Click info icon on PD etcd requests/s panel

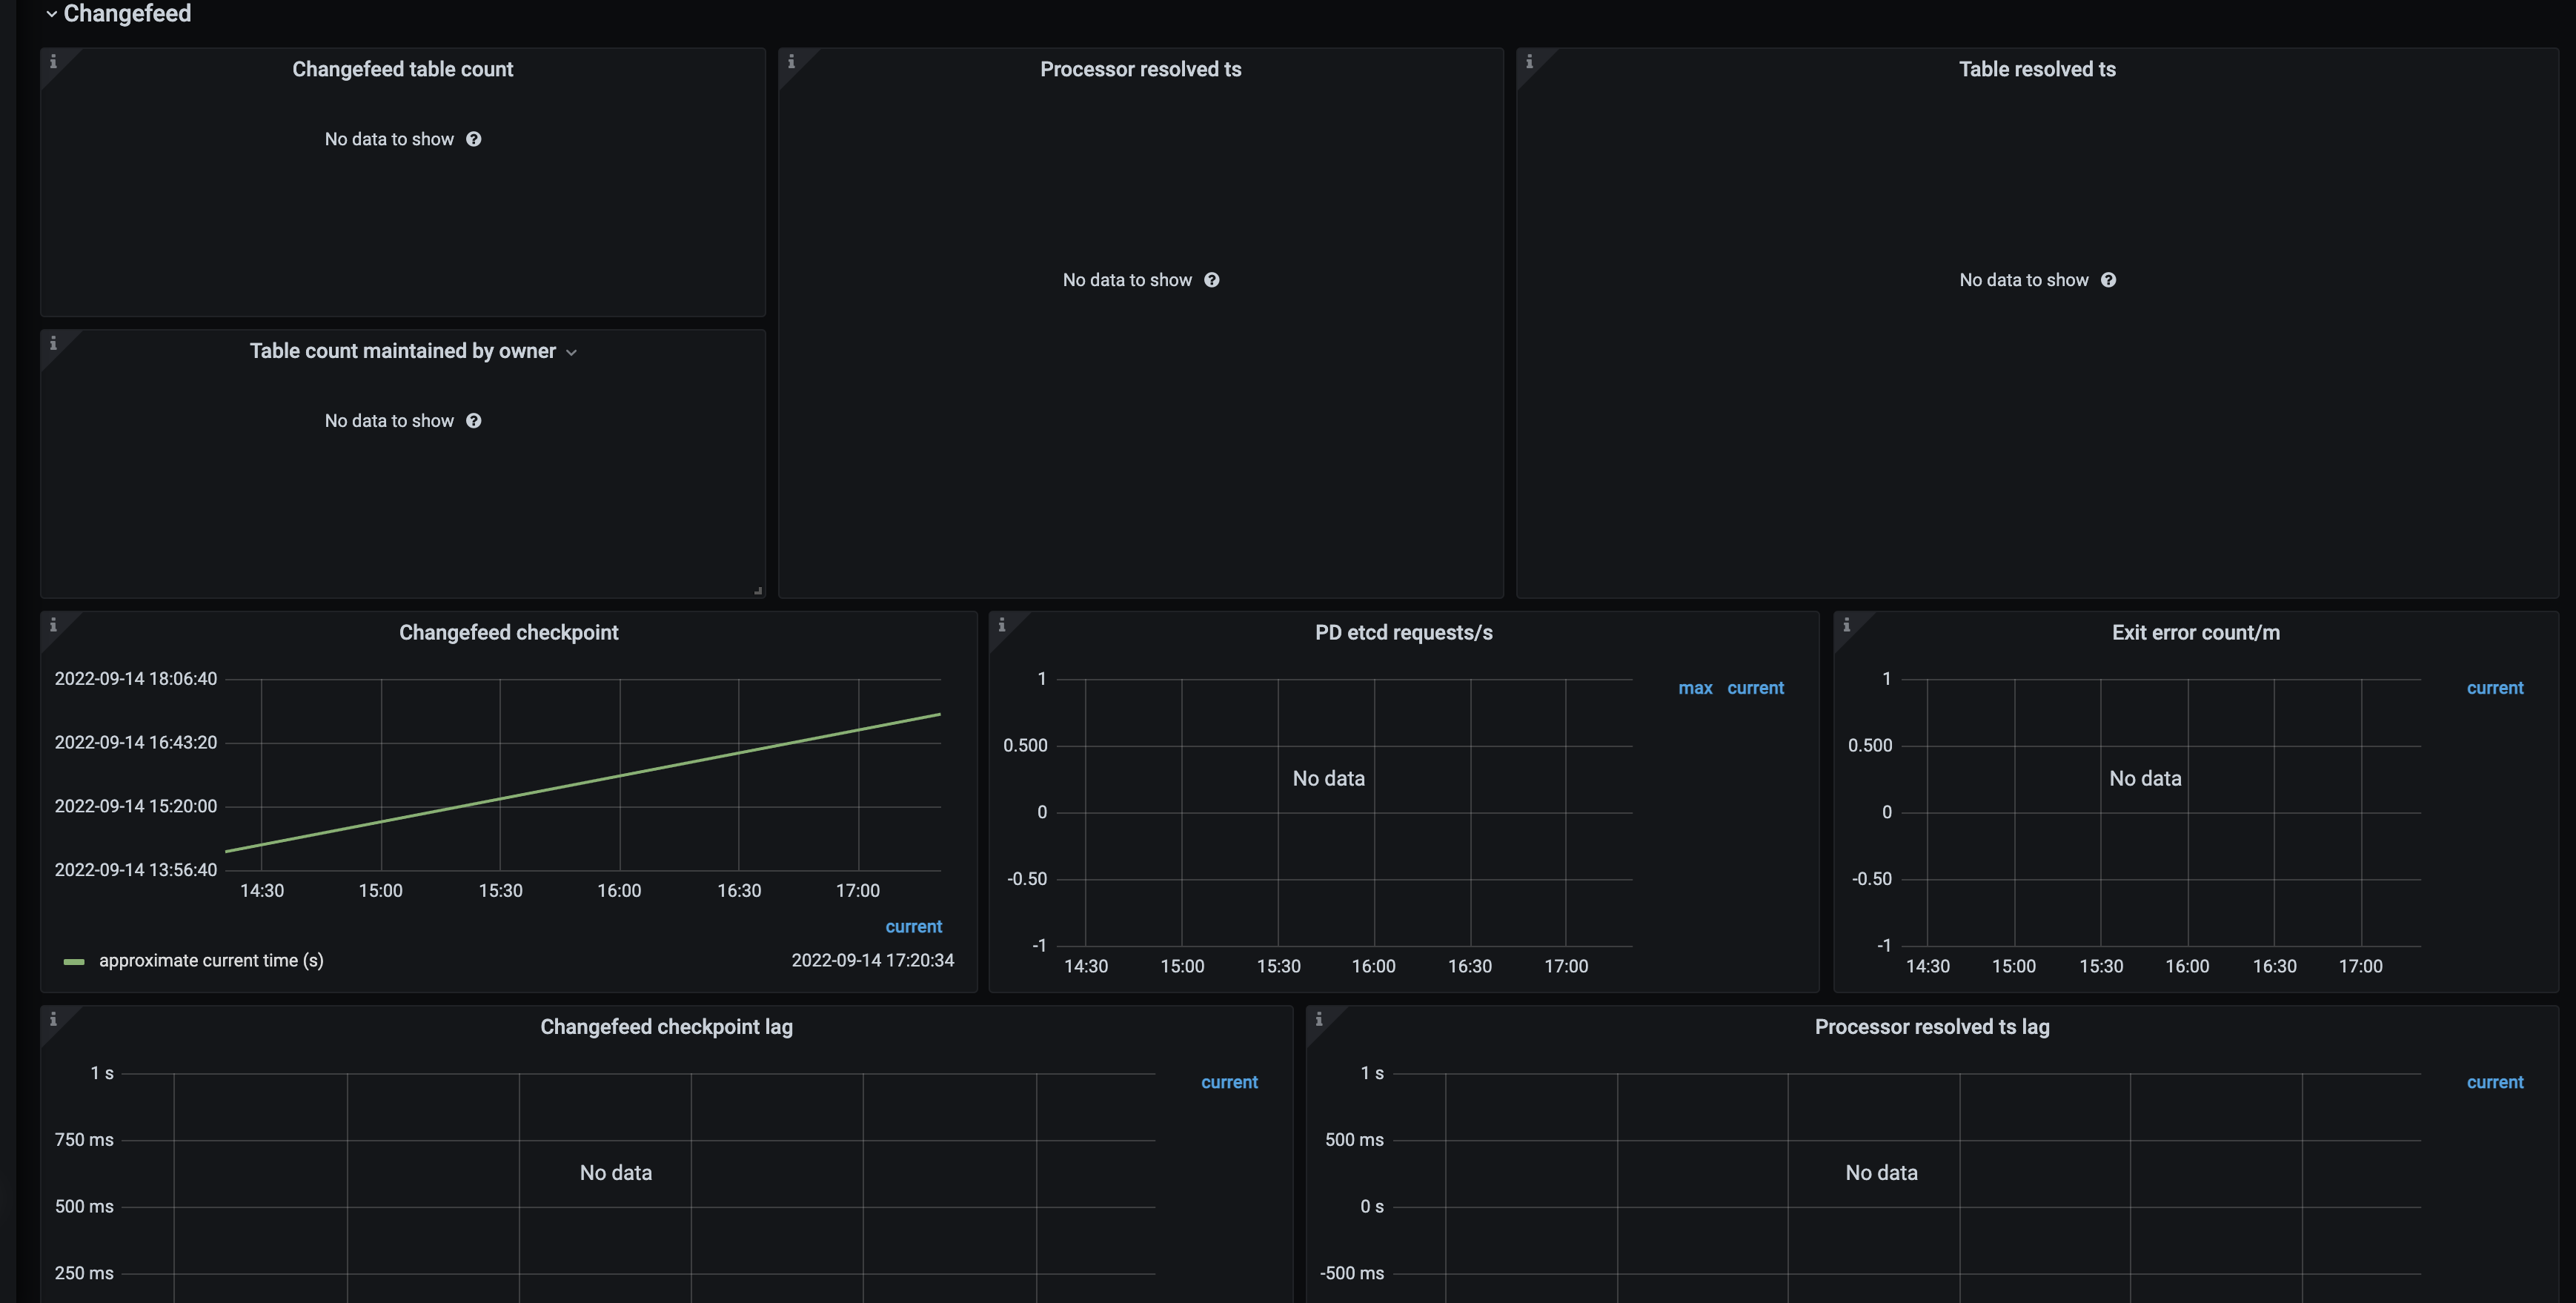[1001, 625]
